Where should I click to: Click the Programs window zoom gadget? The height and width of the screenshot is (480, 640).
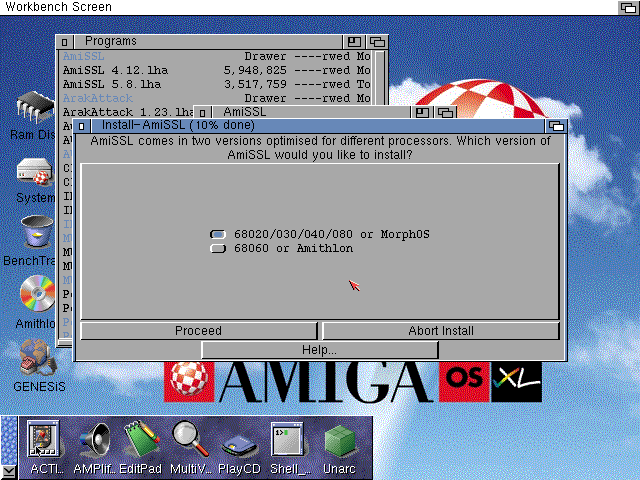pyautogui.click(x=354, y=42)
